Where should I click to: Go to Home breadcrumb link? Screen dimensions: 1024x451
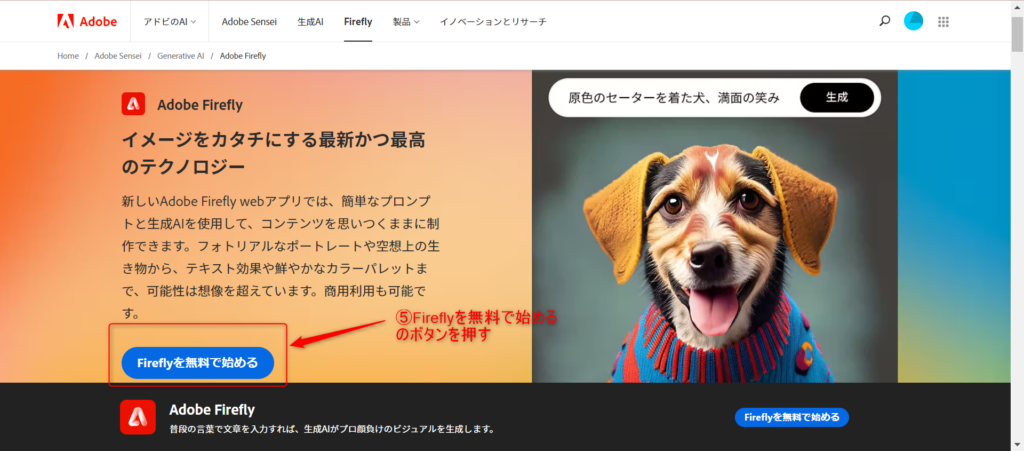[x=68, y=56]
